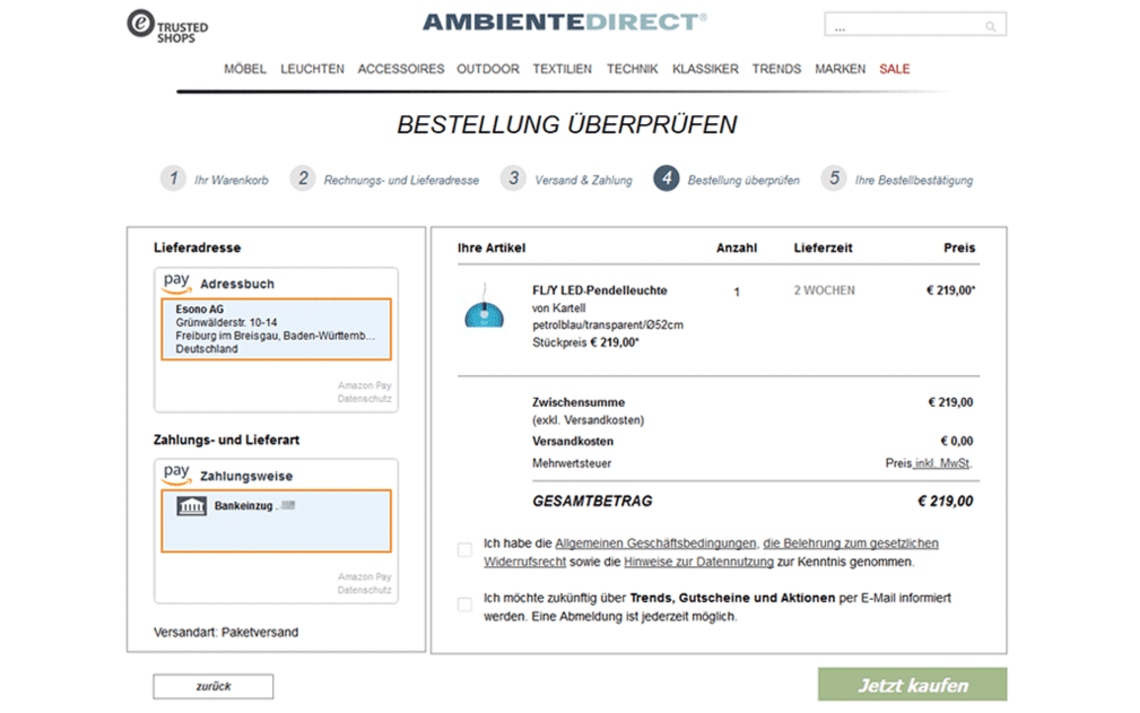
Task: Click the Ihr Warenkorb step label
Action: (x=231, y=180)
